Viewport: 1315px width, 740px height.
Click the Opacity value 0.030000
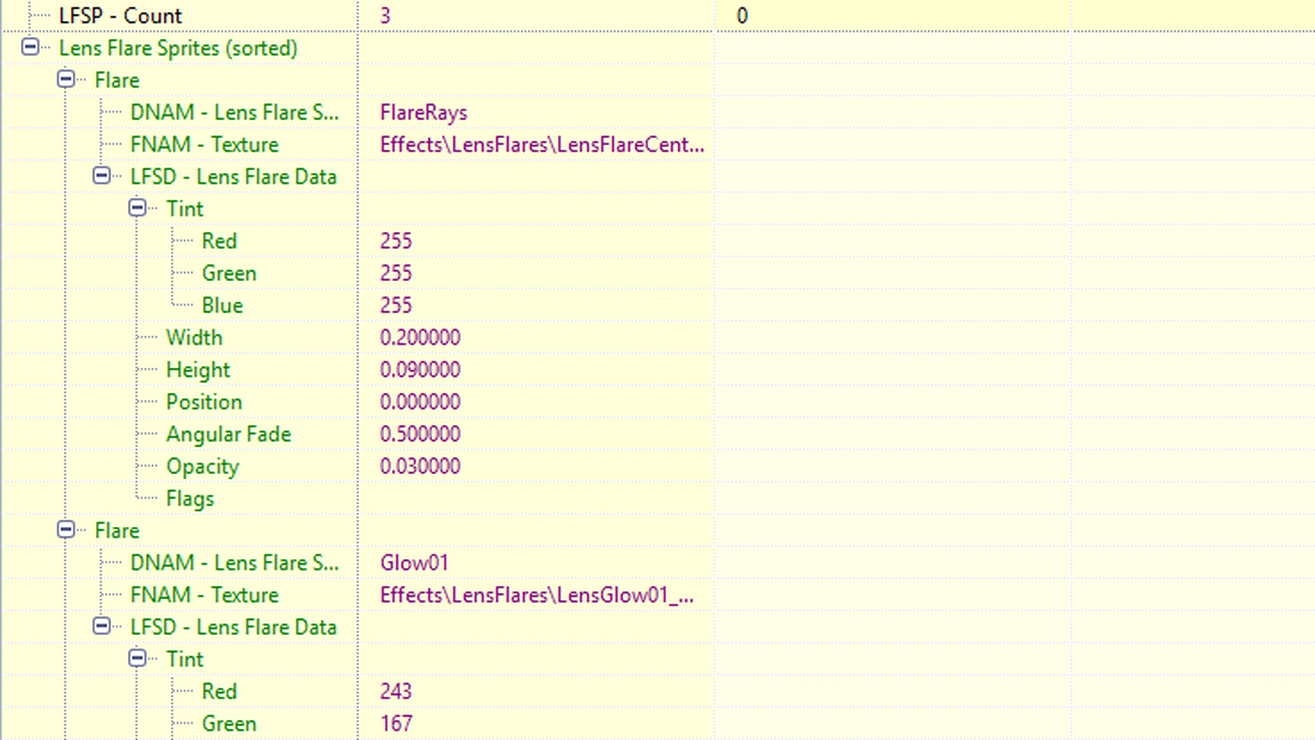coord(420,466)
